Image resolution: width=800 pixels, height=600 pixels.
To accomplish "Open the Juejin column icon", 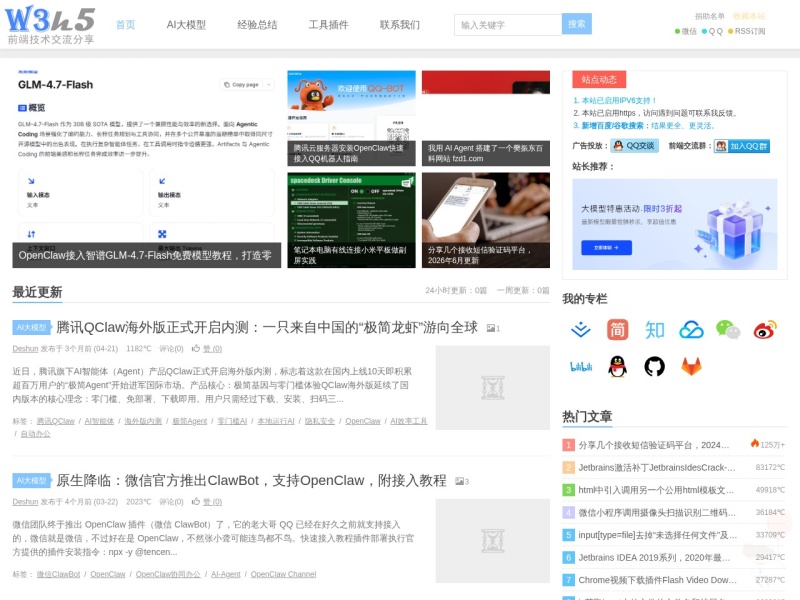I will 581,330.
